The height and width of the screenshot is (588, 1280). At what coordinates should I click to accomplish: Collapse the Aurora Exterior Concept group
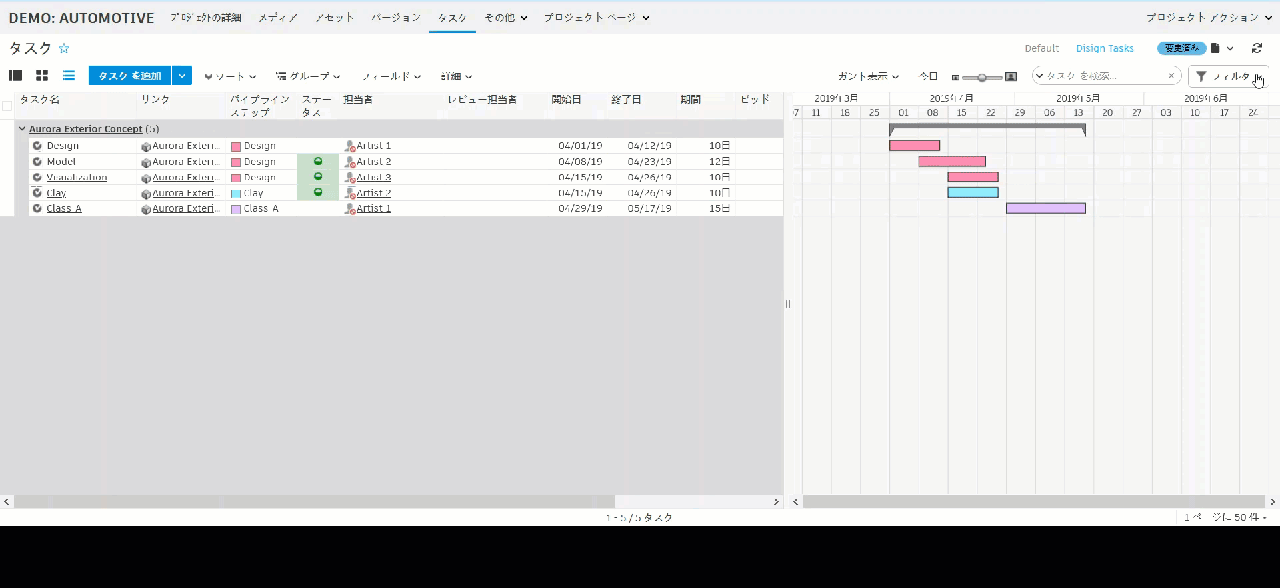pos(22,128)
